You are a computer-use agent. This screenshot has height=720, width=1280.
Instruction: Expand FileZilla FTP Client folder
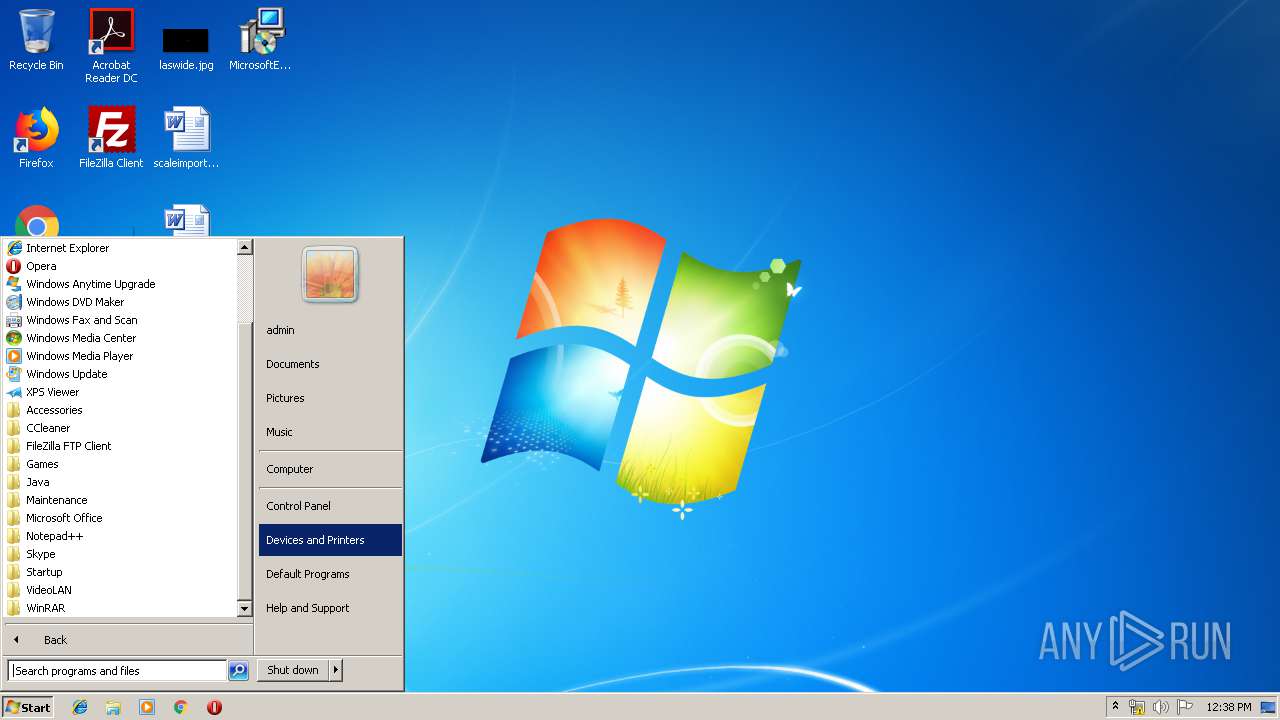[120, 446]
